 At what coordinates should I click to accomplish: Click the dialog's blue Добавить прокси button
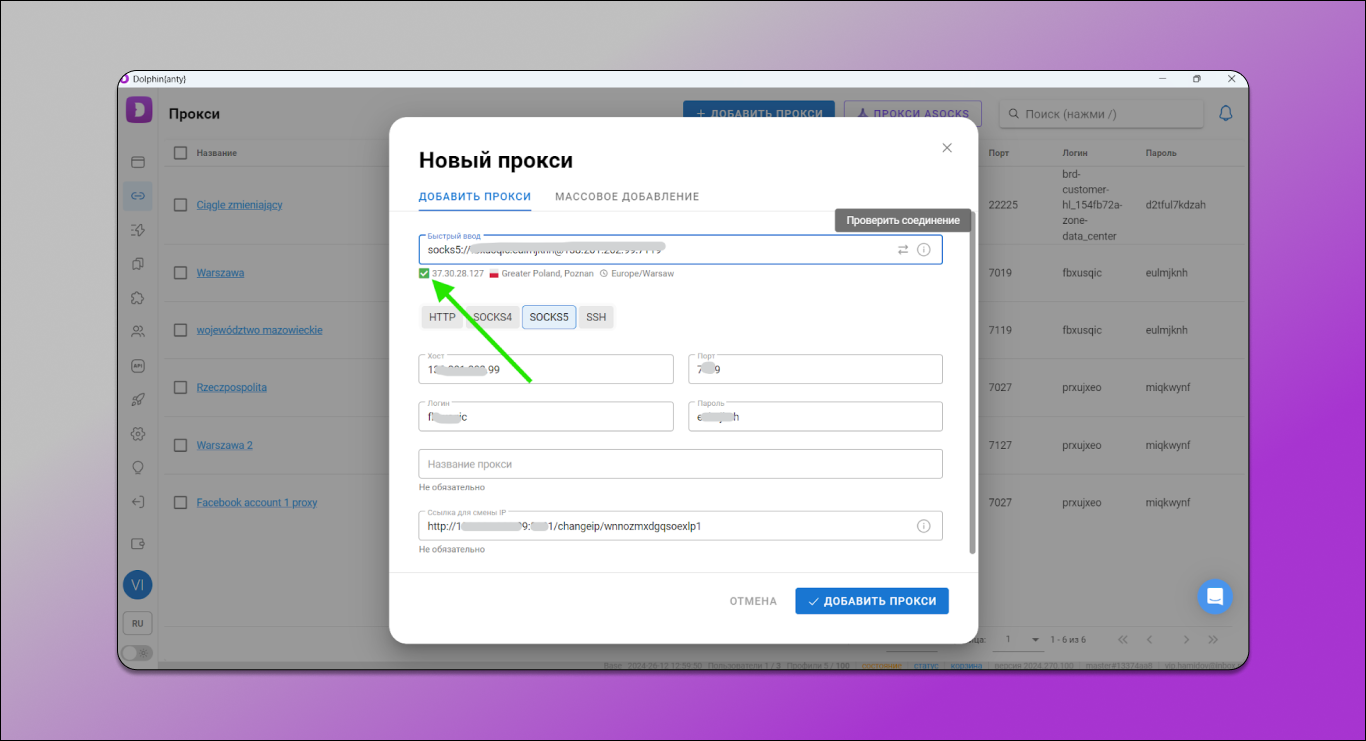tap(872, 601)
